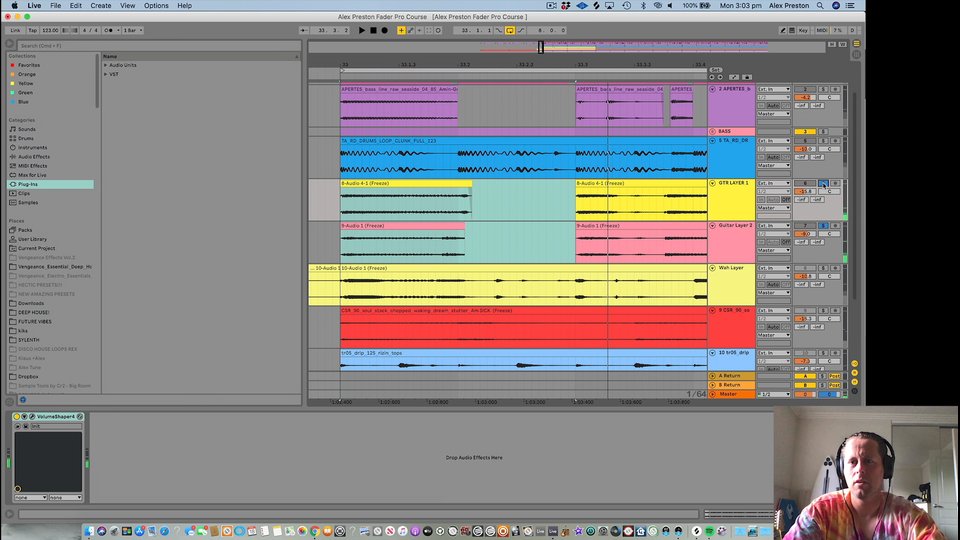The height and width of the screenshot is (540, 960).
Task: Click the Link button
Action: tap(15, 30)
